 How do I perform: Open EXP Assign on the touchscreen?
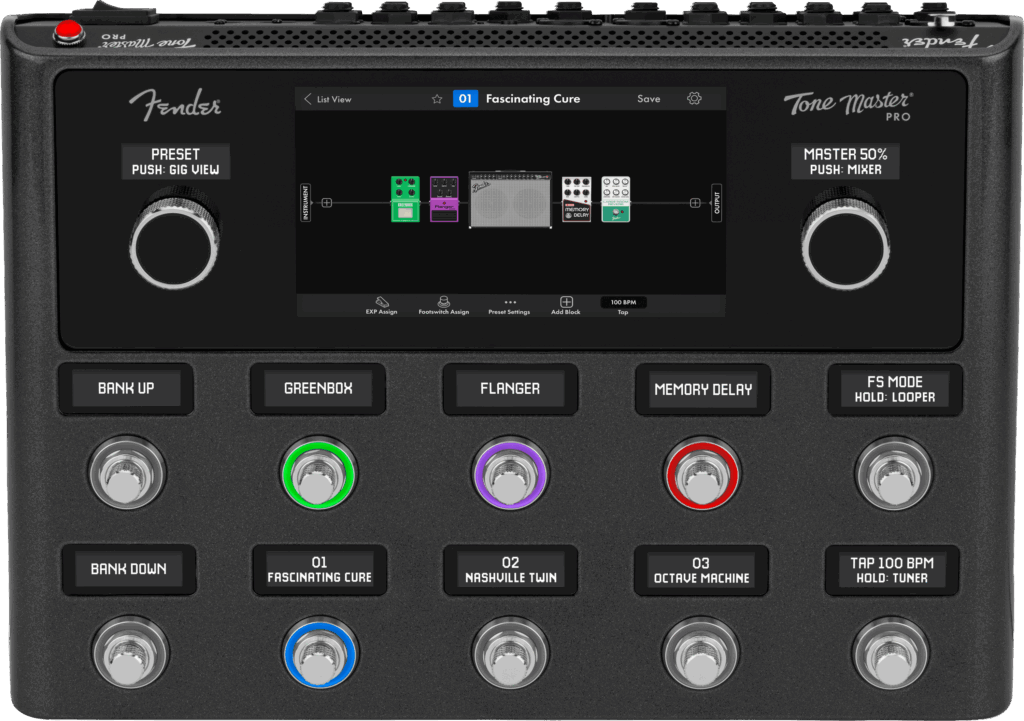pyautogui.click(x=381, y=305)
